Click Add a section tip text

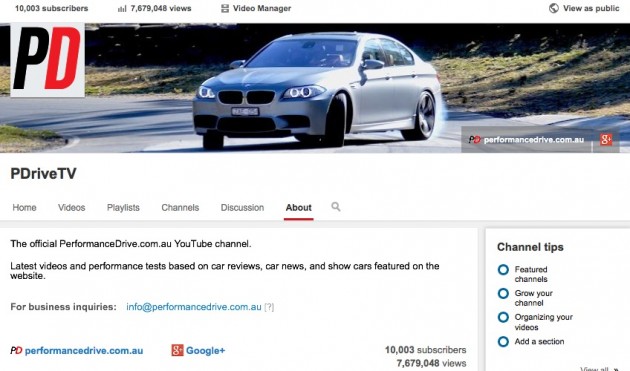tap(540, 341)
